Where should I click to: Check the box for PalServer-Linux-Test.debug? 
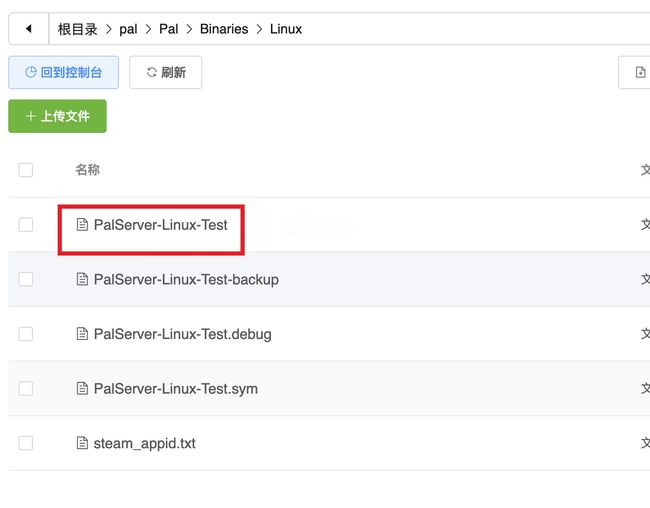click(26, 334)
